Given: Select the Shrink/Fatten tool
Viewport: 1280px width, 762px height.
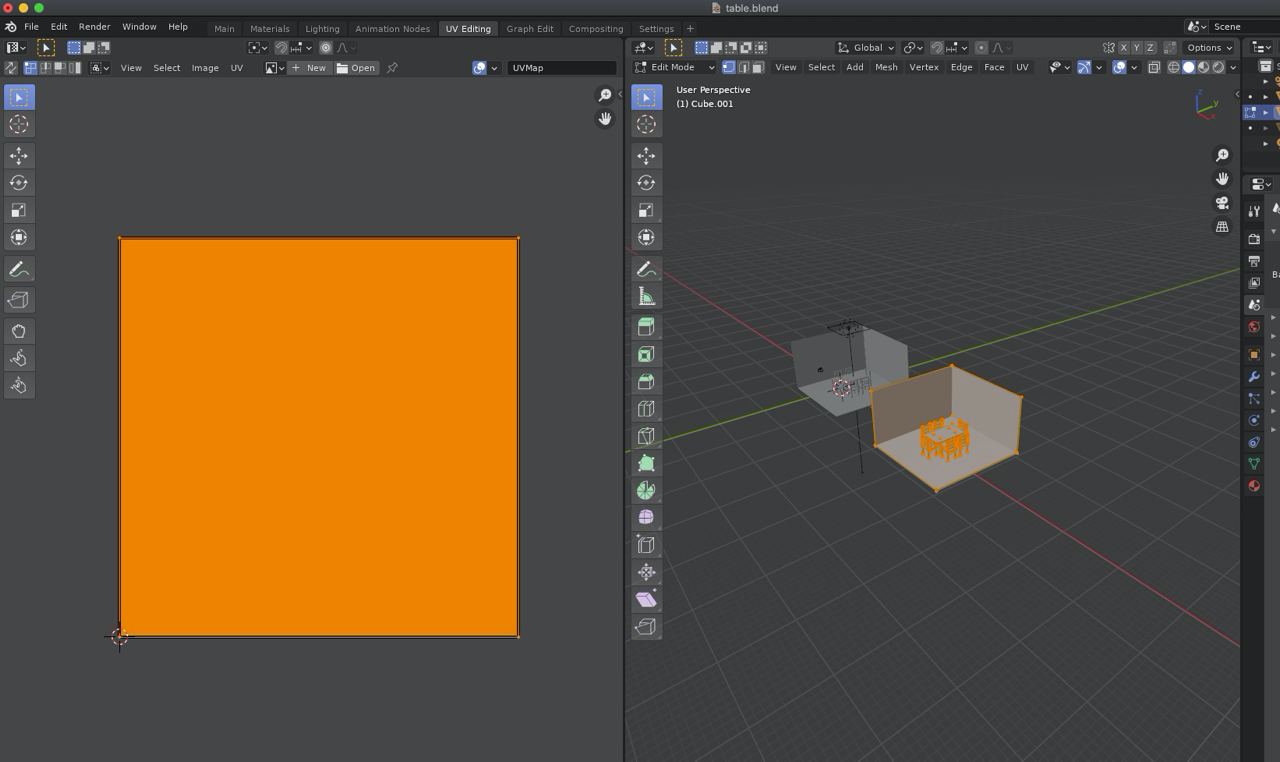Looking at the screenshot, I should coord(646,572).
